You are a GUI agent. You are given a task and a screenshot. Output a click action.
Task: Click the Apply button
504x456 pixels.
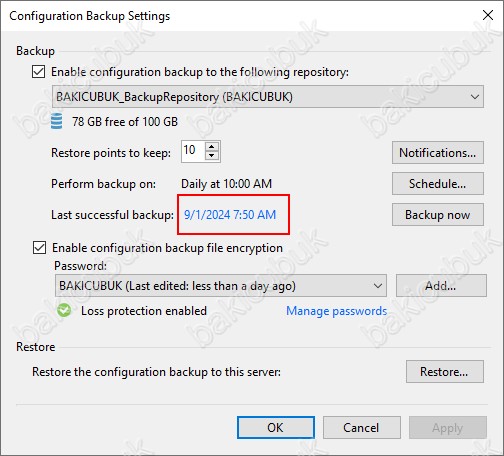(448, 427)
